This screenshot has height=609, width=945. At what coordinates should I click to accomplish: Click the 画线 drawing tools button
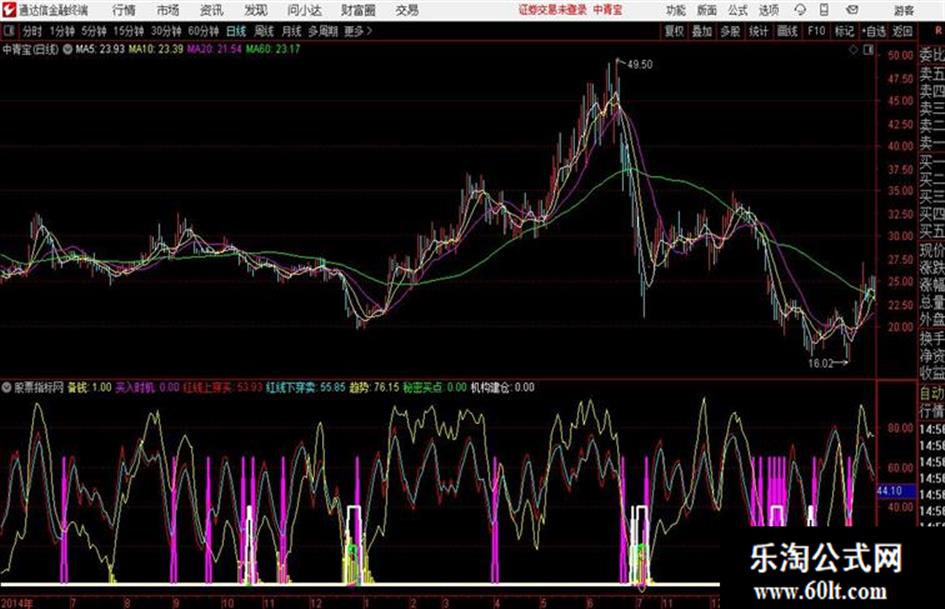[787, 31]
